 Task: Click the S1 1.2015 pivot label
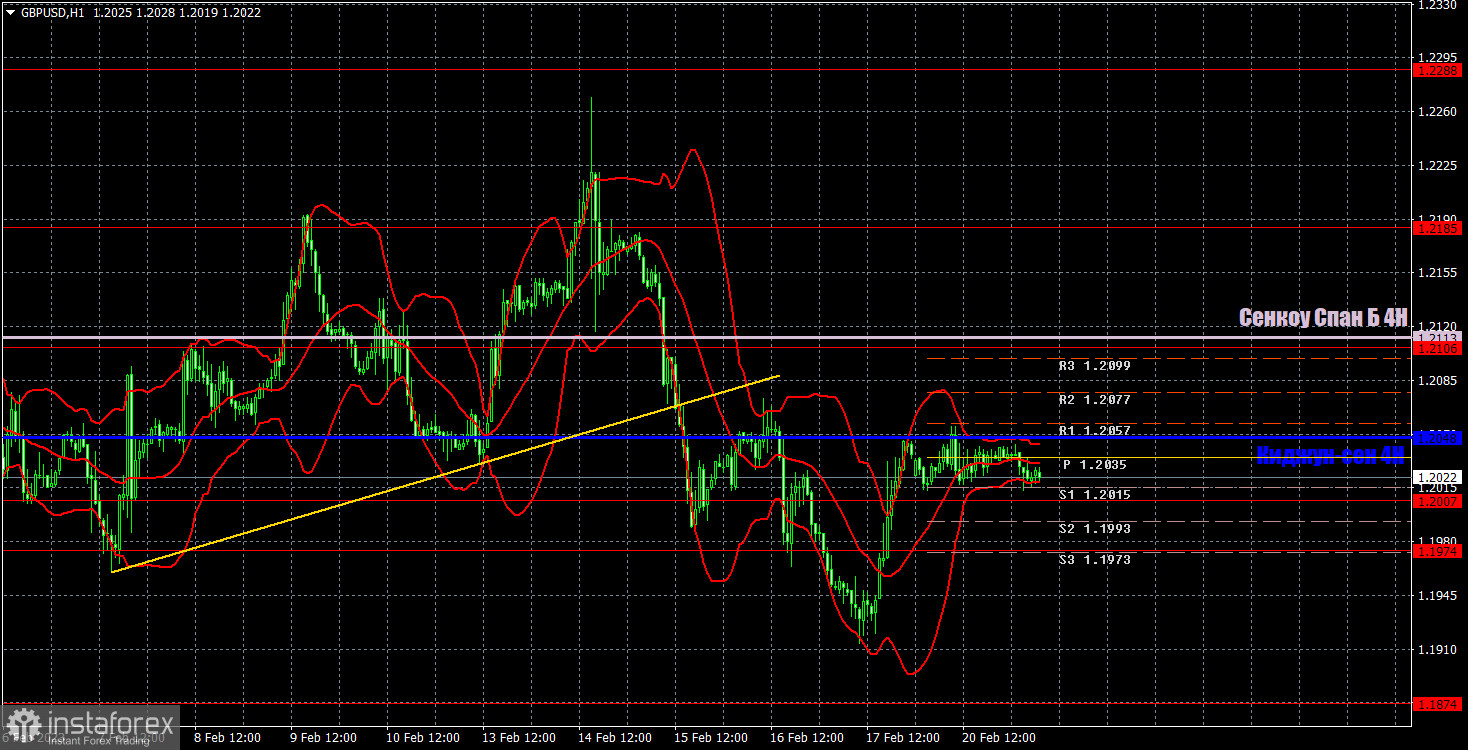tap(1095, 495)
